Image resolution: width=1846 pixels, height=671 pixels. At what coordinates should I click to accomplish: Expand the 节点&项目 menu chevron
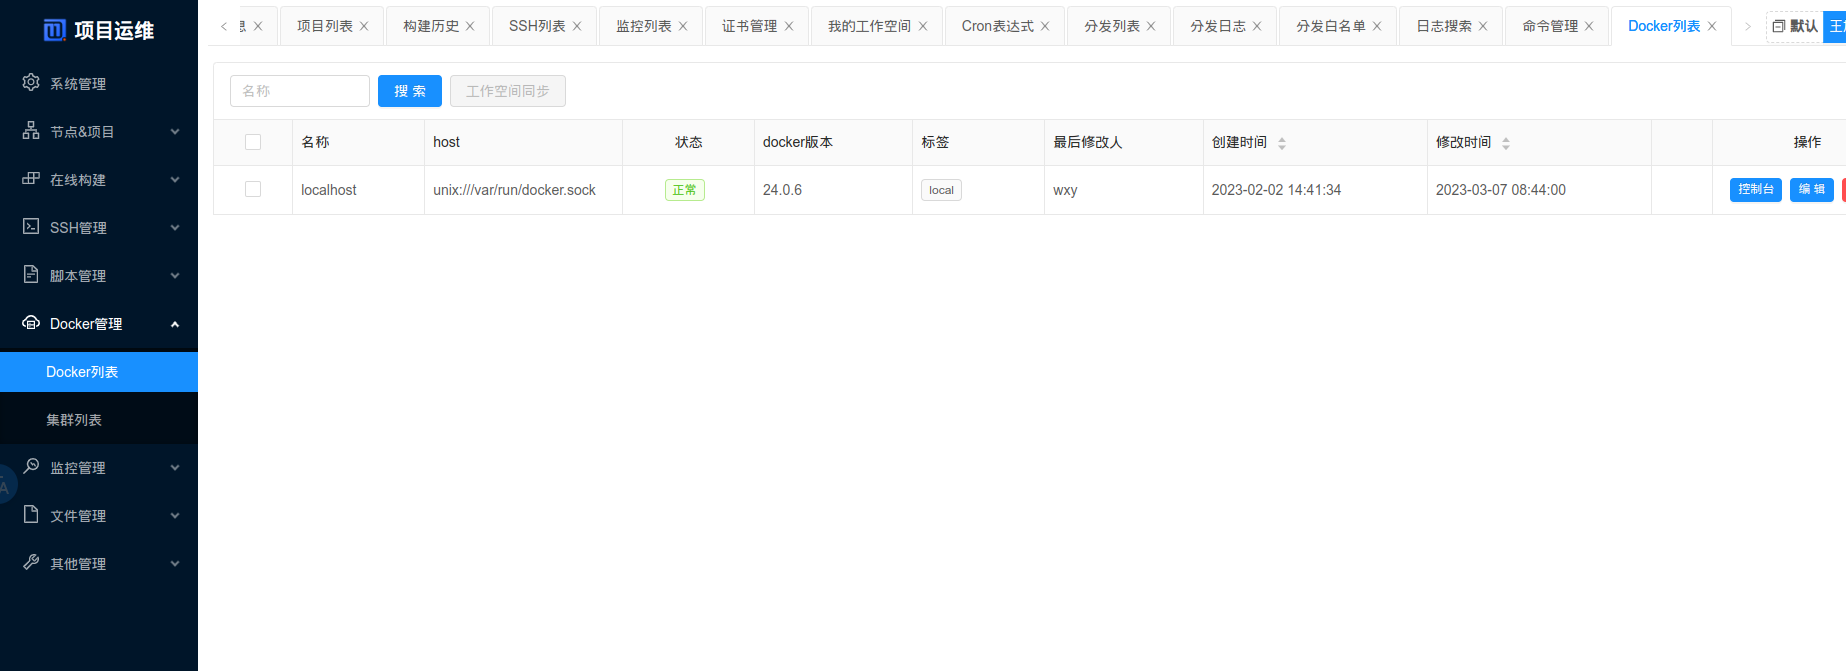click(175, 132)
